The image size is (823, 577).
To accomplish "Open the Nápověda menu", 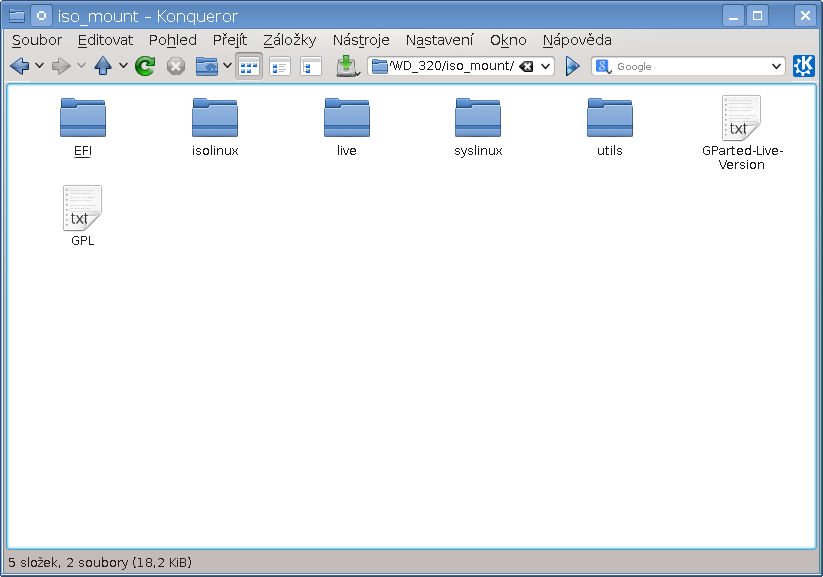I will [x=577, y=40].
